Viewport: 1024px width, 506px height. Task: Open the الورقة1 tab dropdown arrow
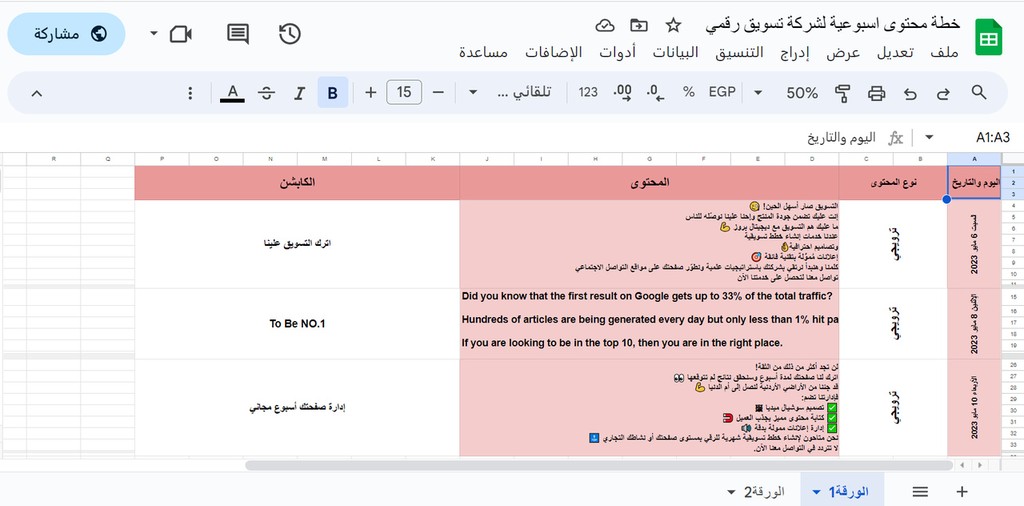(816, 492)
